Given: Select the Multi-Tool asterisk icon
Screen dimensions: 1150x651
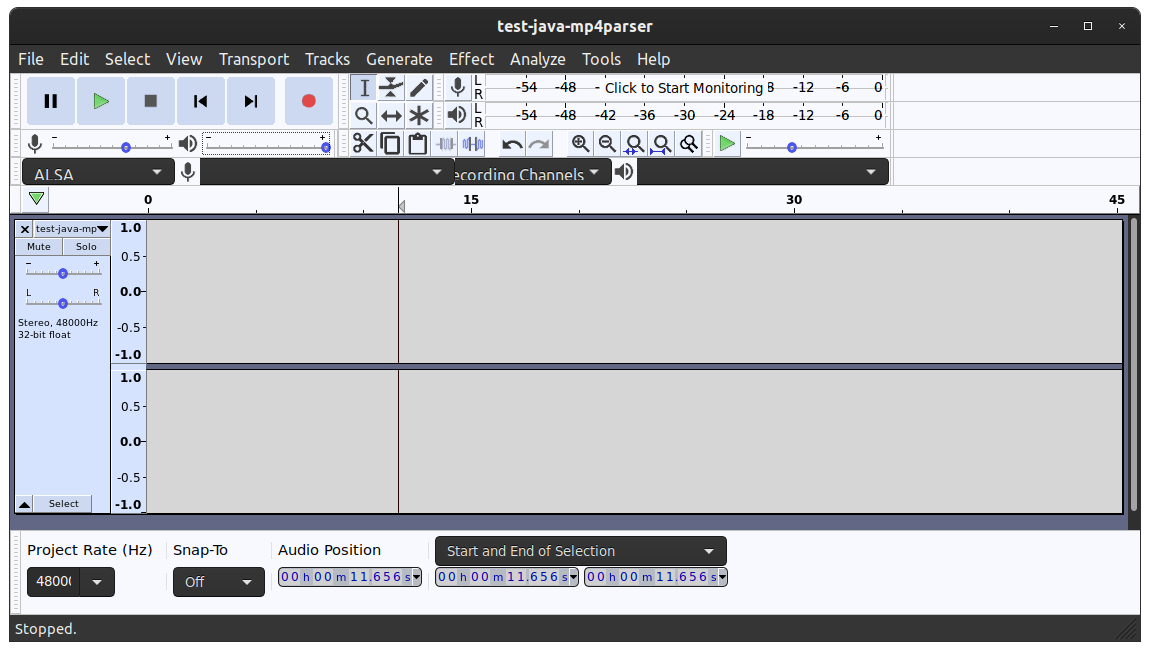Looking at the screenshot, I should pos(419,115).
